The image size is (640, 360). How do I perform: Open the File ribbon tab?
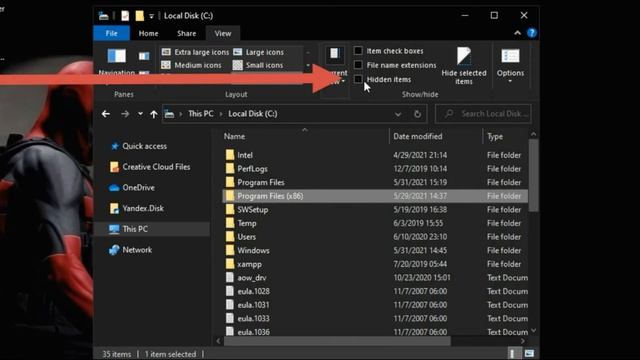tap(111, 33)
